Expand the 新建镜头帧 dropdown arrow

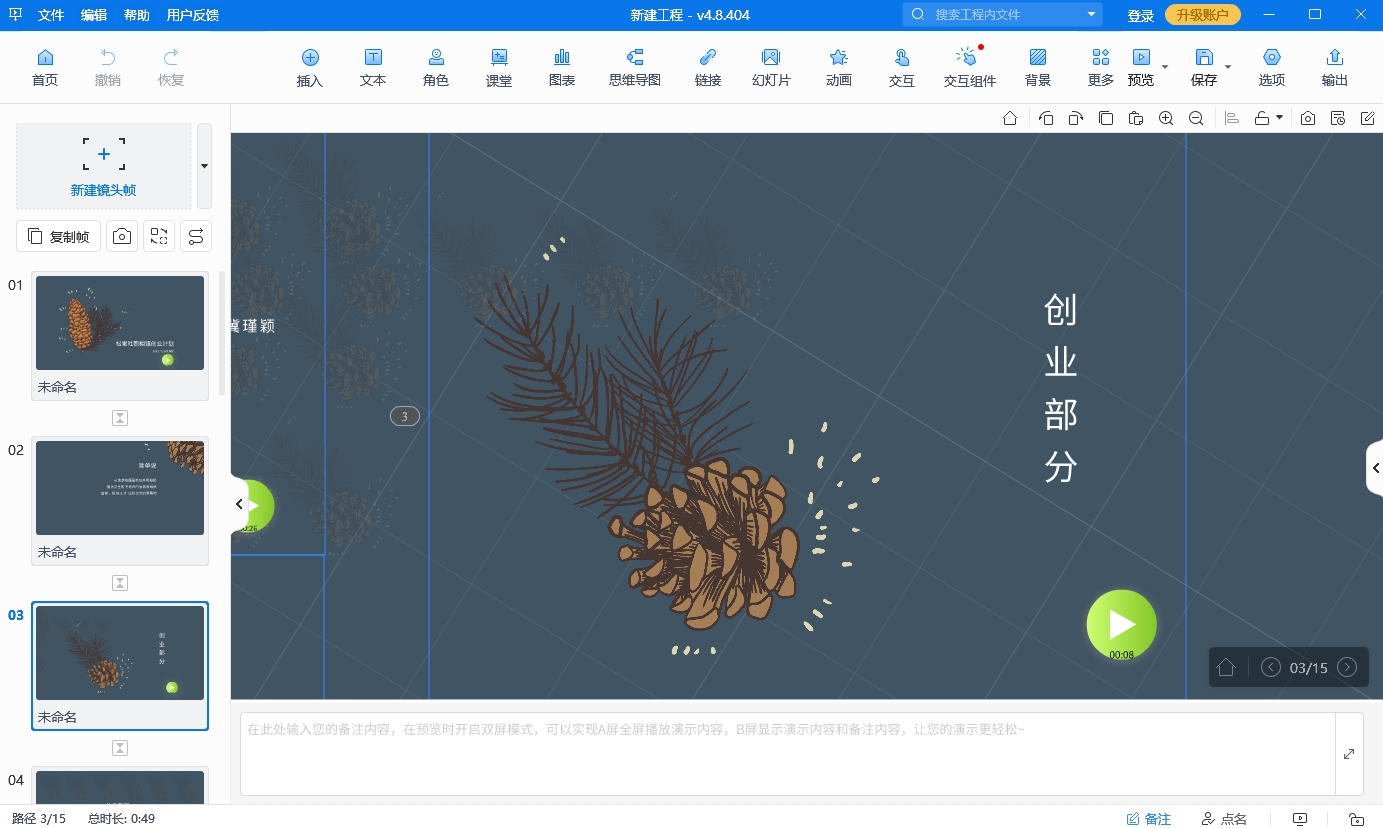point(204,166)
